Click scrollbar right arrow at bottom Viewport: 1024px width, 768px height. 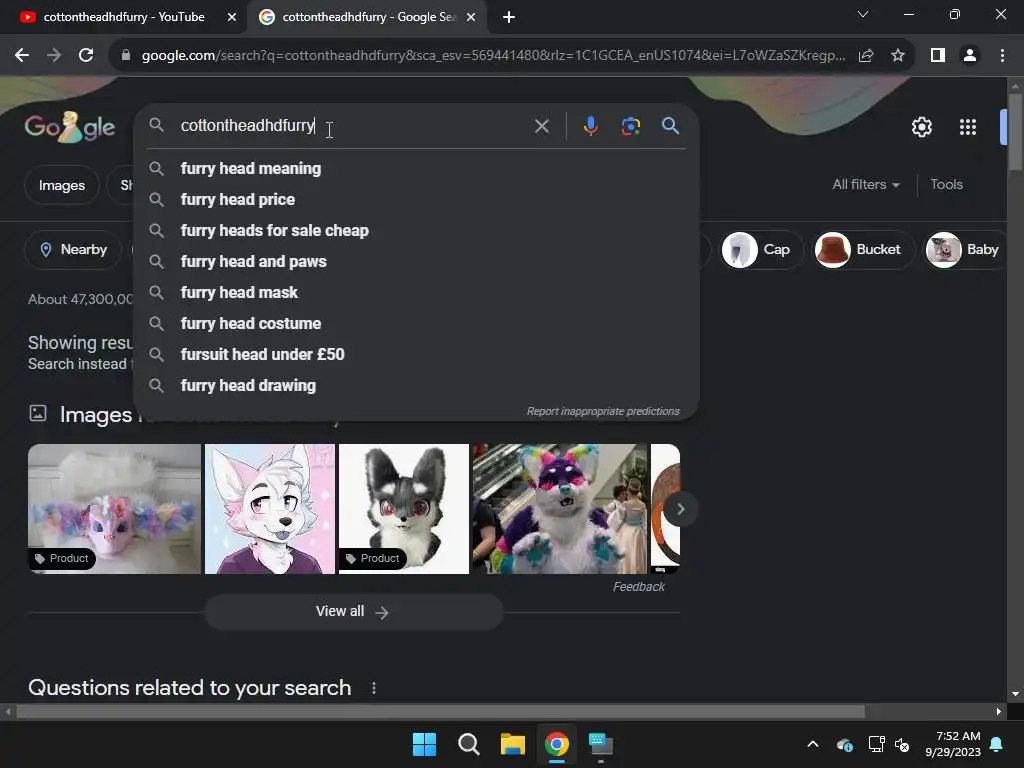coord(999,711)
